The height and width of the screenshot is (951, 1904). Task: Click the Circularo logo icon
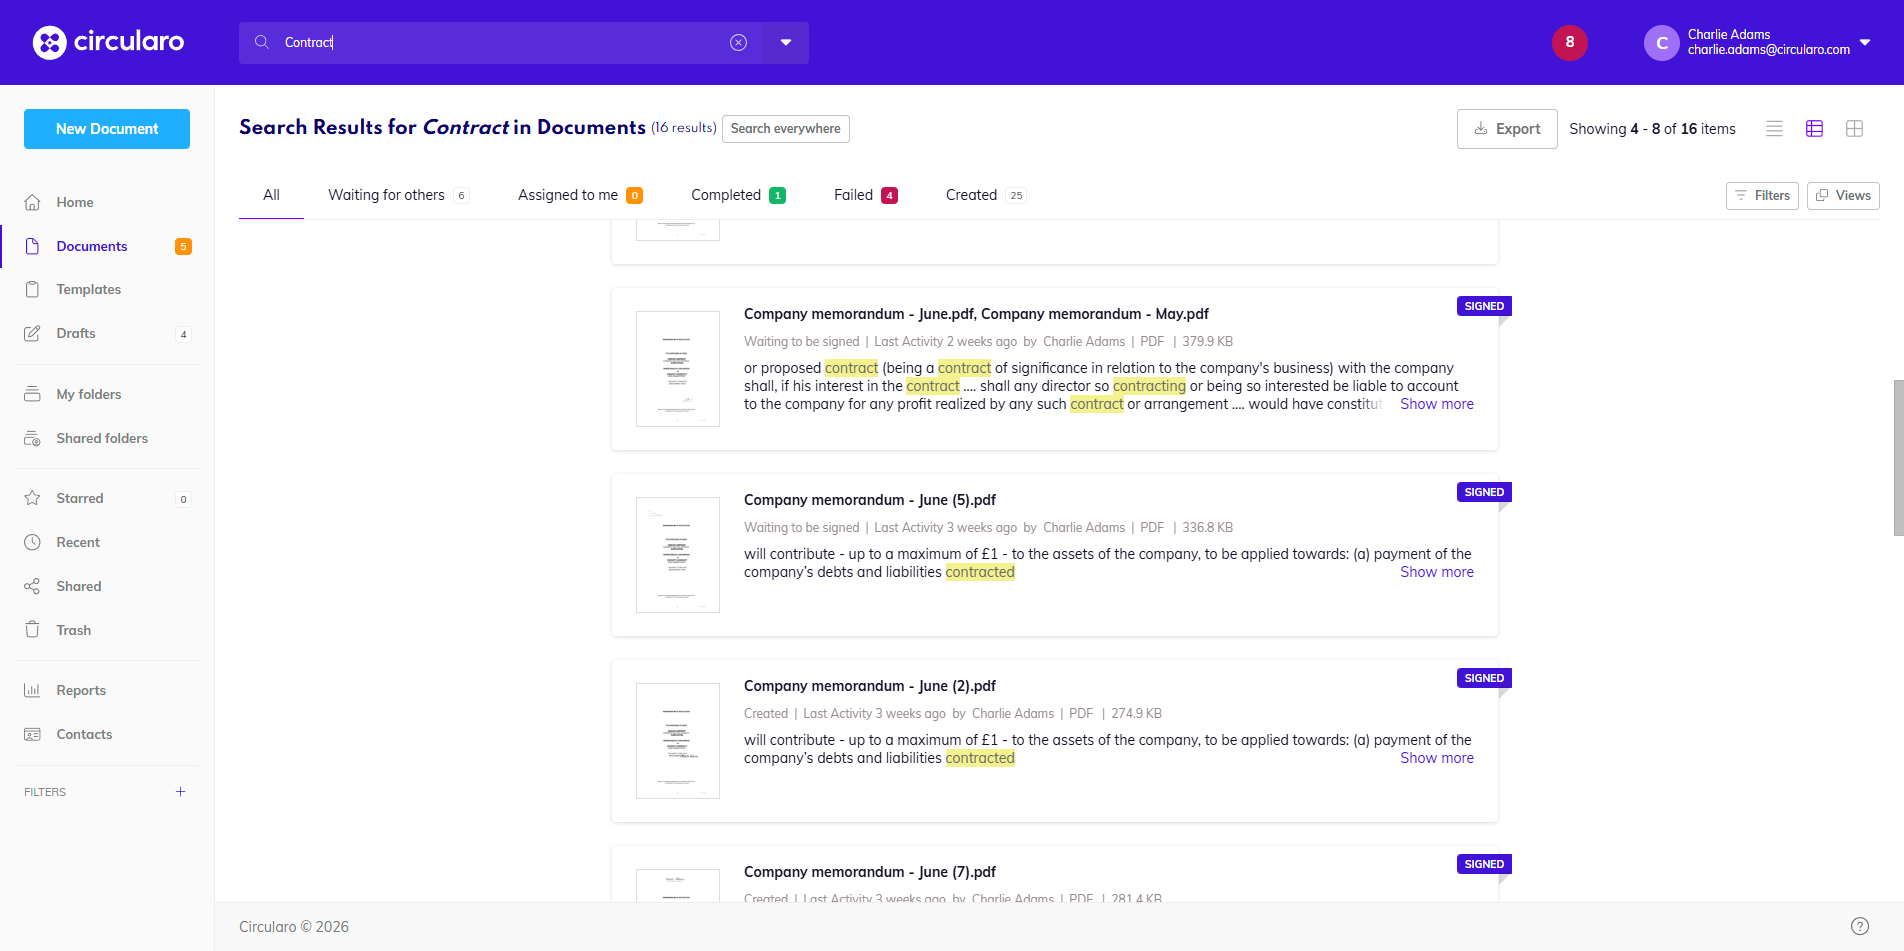pos(48,42)
